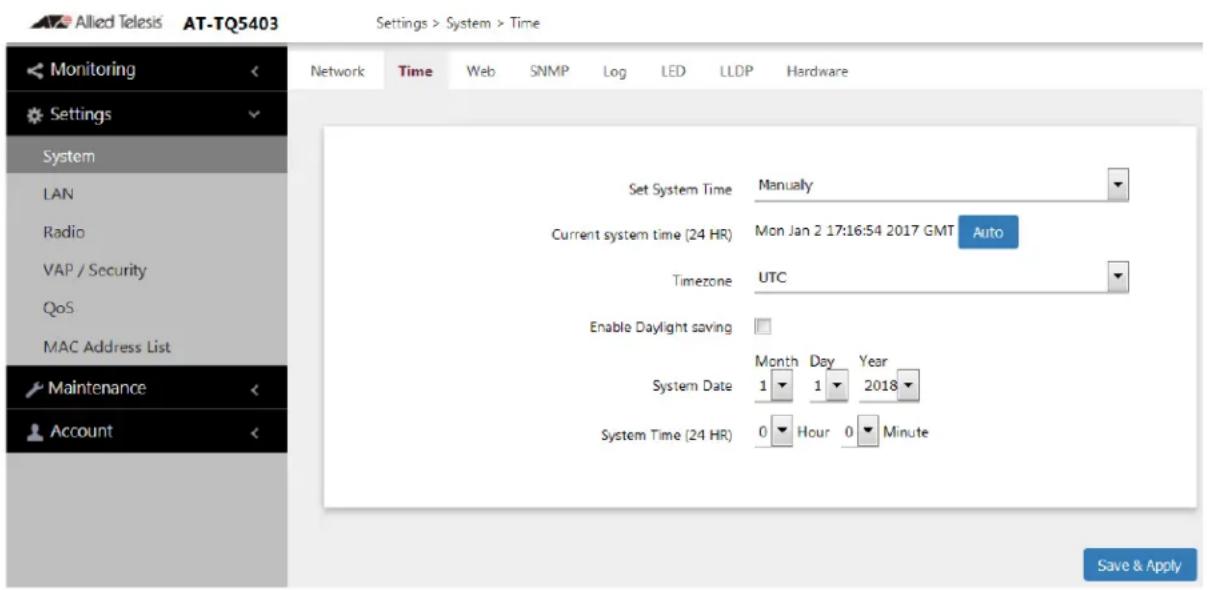This screenshot has height=590, width=1210.
Task: Switch to the Network tab
Action: [x=337, y=71]
